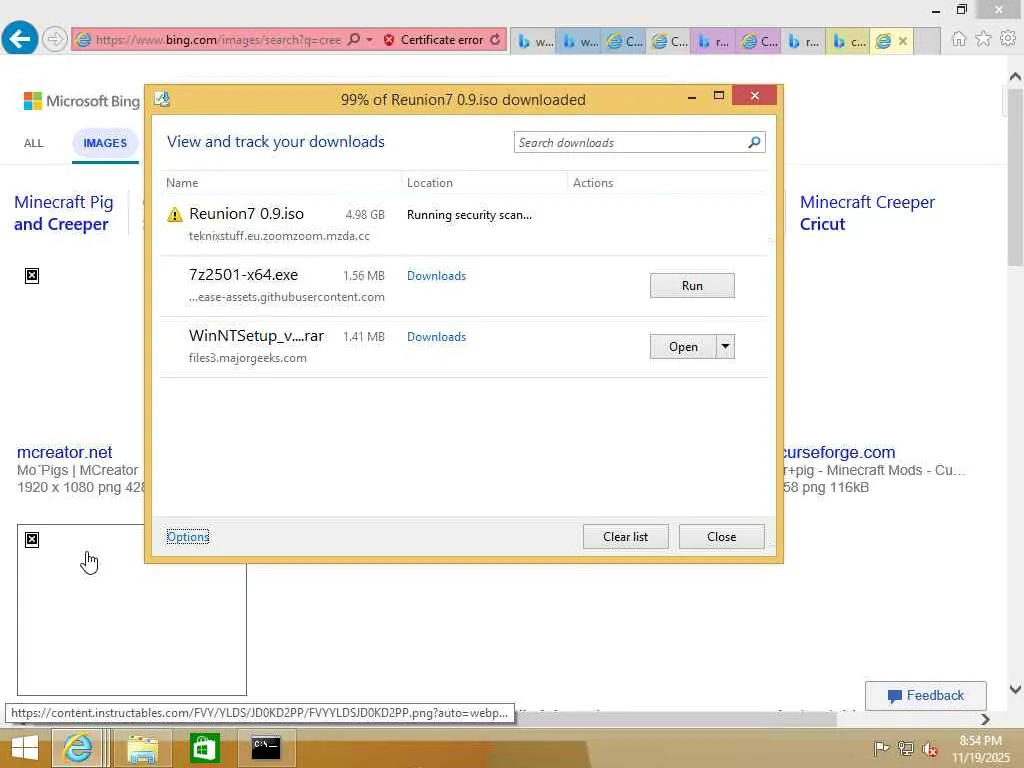This screenshot has height=768, width=1024.
Task: Click the Options link in downloads window
Action: 188,537
